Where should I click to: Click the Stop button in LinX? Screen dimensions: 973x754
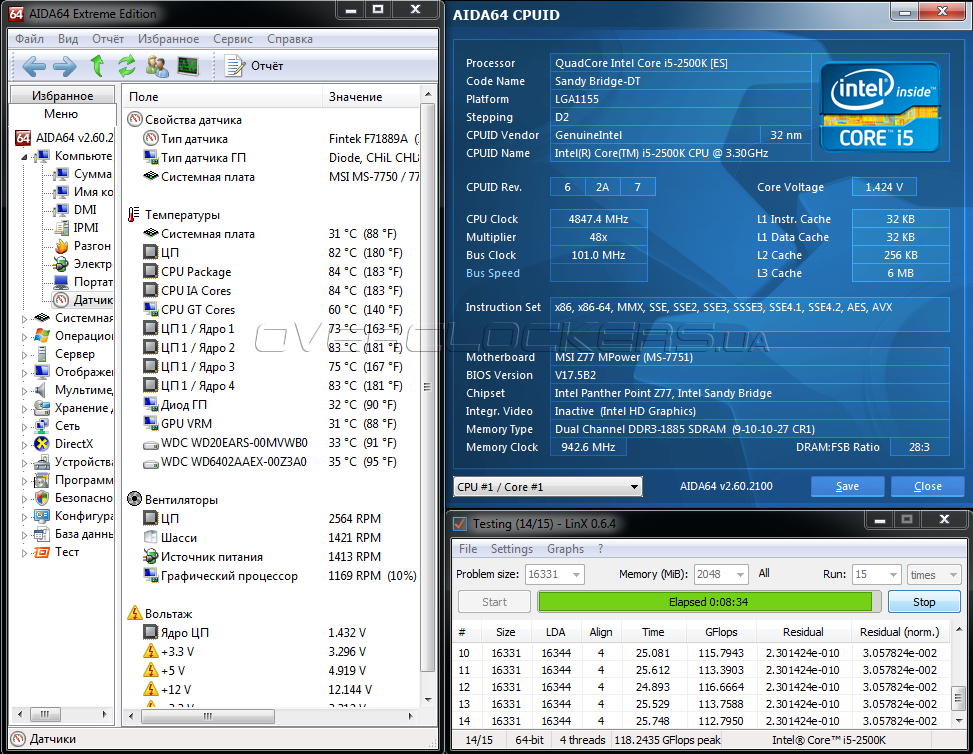pos(923,602)
